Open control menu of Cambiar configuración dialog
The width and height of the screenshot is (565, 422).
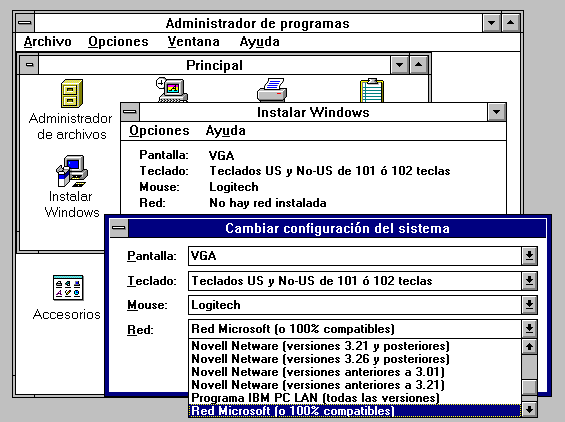[x=119, y=228]
